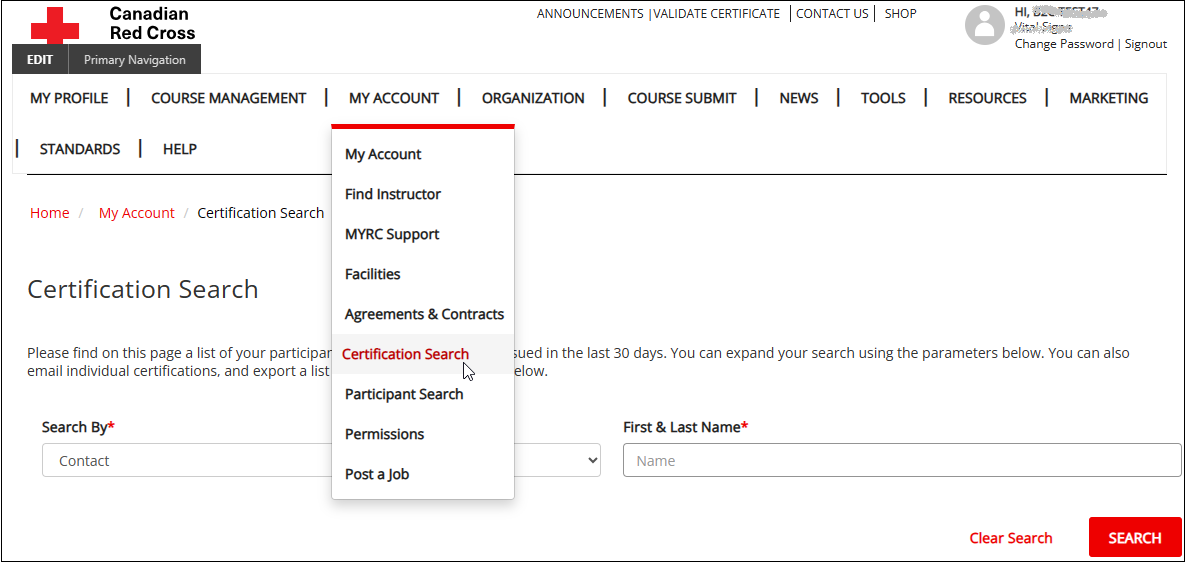Click Clear Search link
Screen dimensions: 1185x562
(1010, 538)
